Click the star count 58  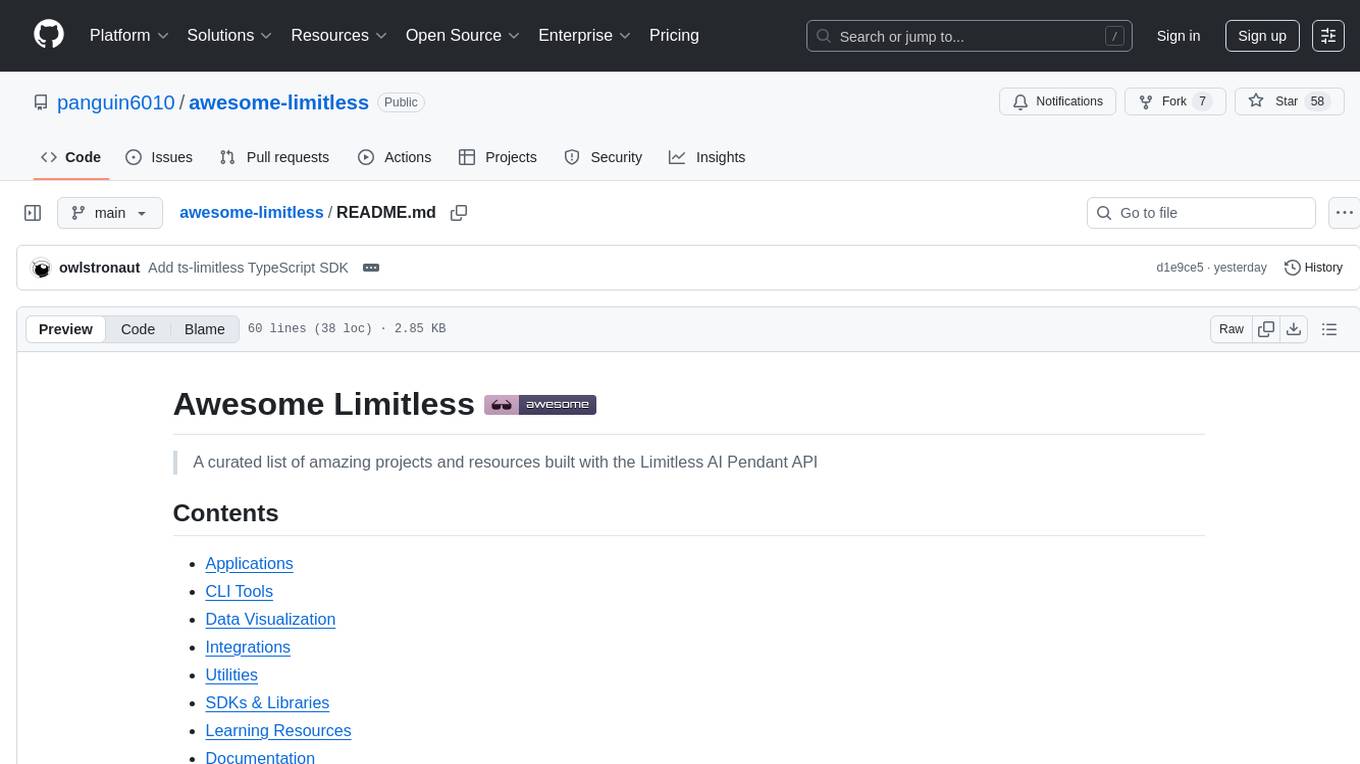pos(1317,101)
